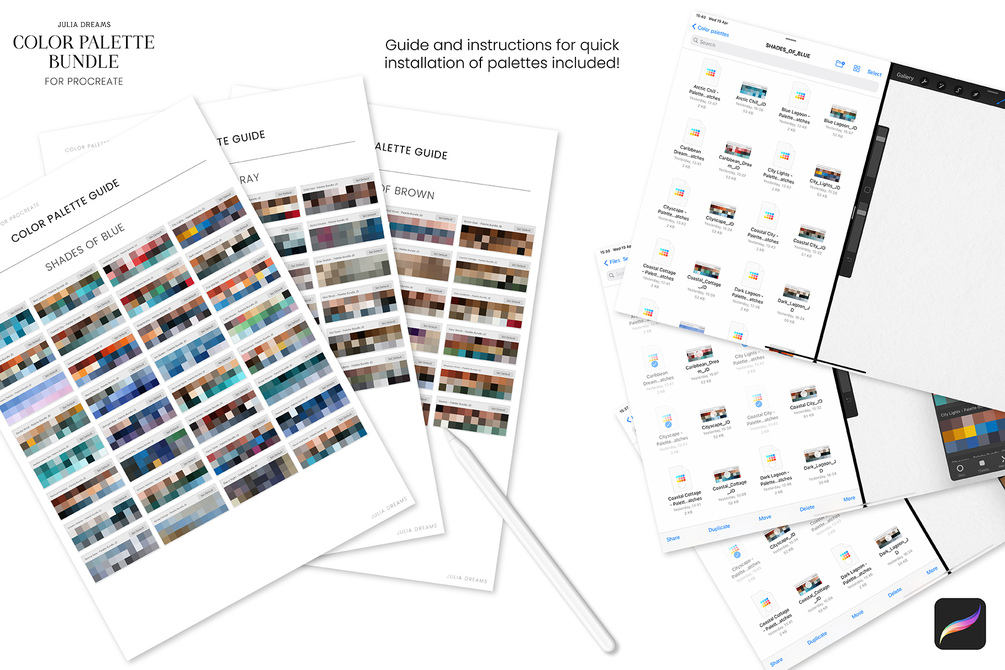Select Coastal_Cottage_JD image in middle screen
This screenshot has width=1005, height=670.
(x=727, y=476)
